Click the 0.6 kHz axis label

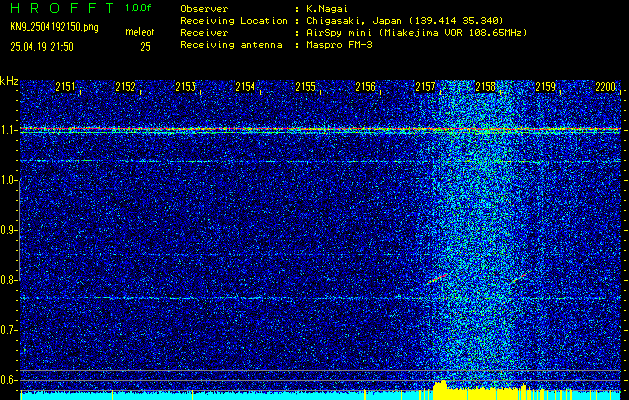point(7,380)
